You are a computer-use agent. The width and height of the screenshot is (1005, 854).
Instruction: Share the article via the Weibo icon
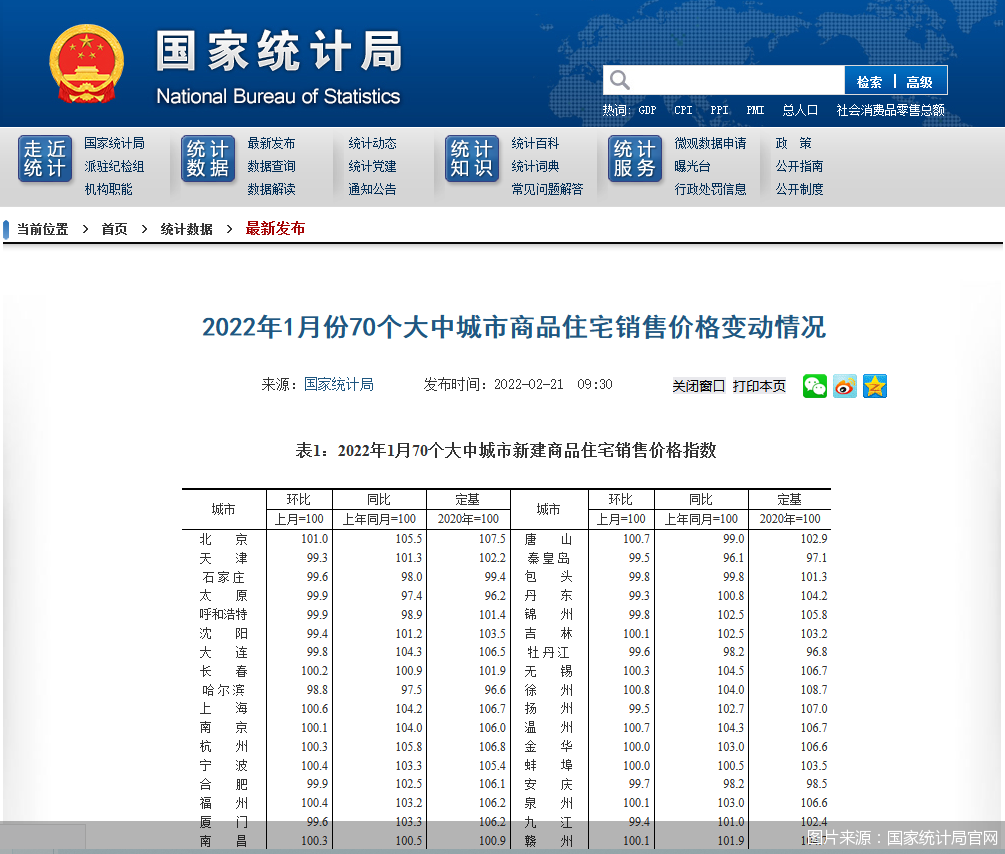[x=845, y=386]
